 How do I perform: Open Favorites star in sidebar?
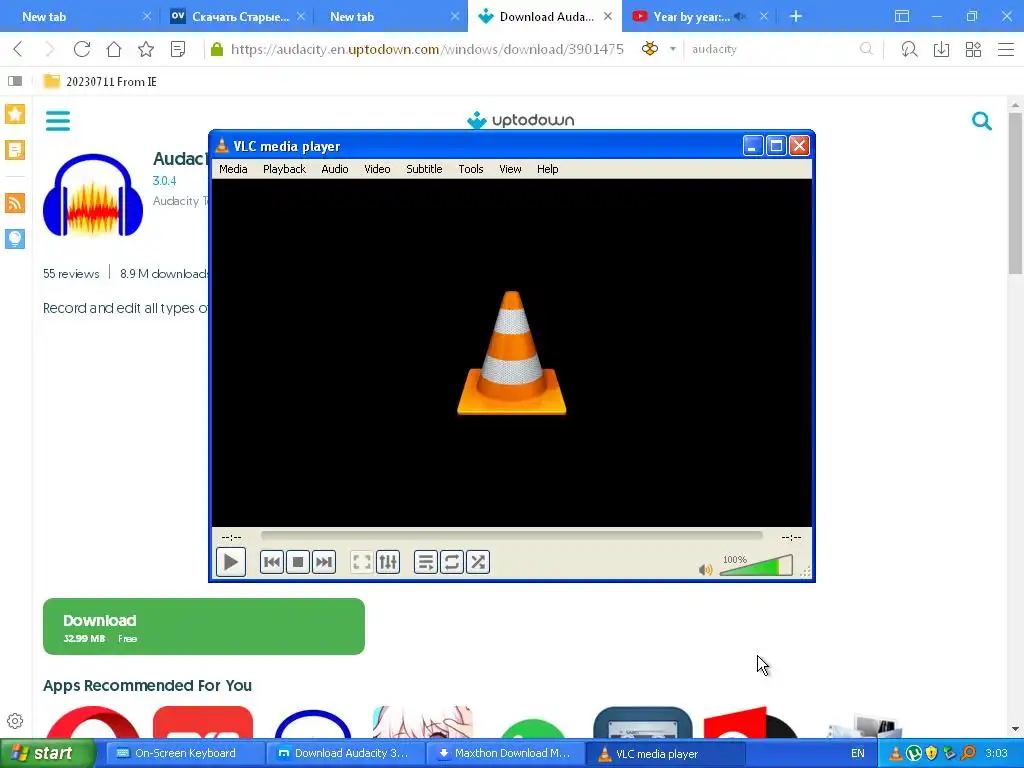coord(15,114)
